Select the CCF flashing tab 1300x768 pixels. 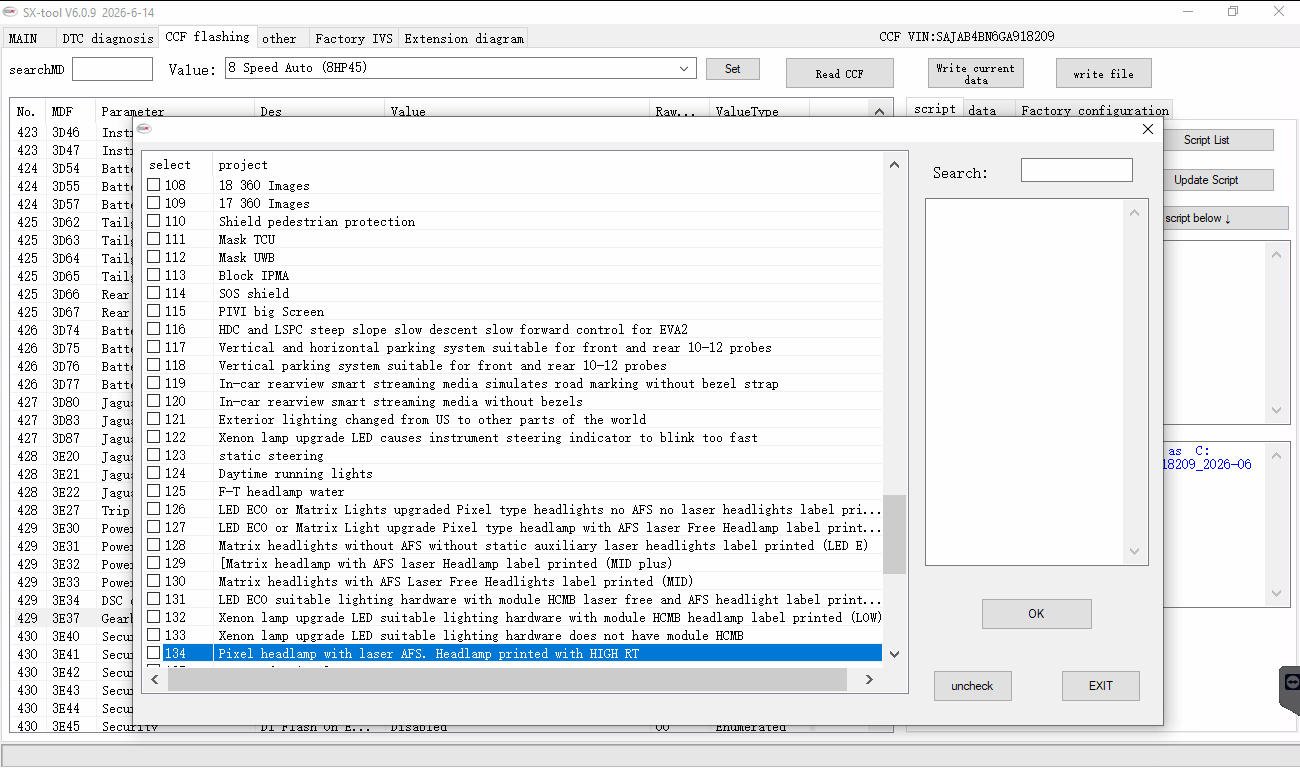pyautogui.click(x=207, y=37)
